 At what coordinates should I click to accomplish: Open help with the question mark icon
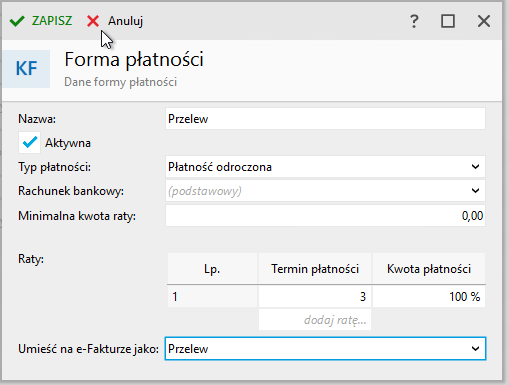click(414, 21)
